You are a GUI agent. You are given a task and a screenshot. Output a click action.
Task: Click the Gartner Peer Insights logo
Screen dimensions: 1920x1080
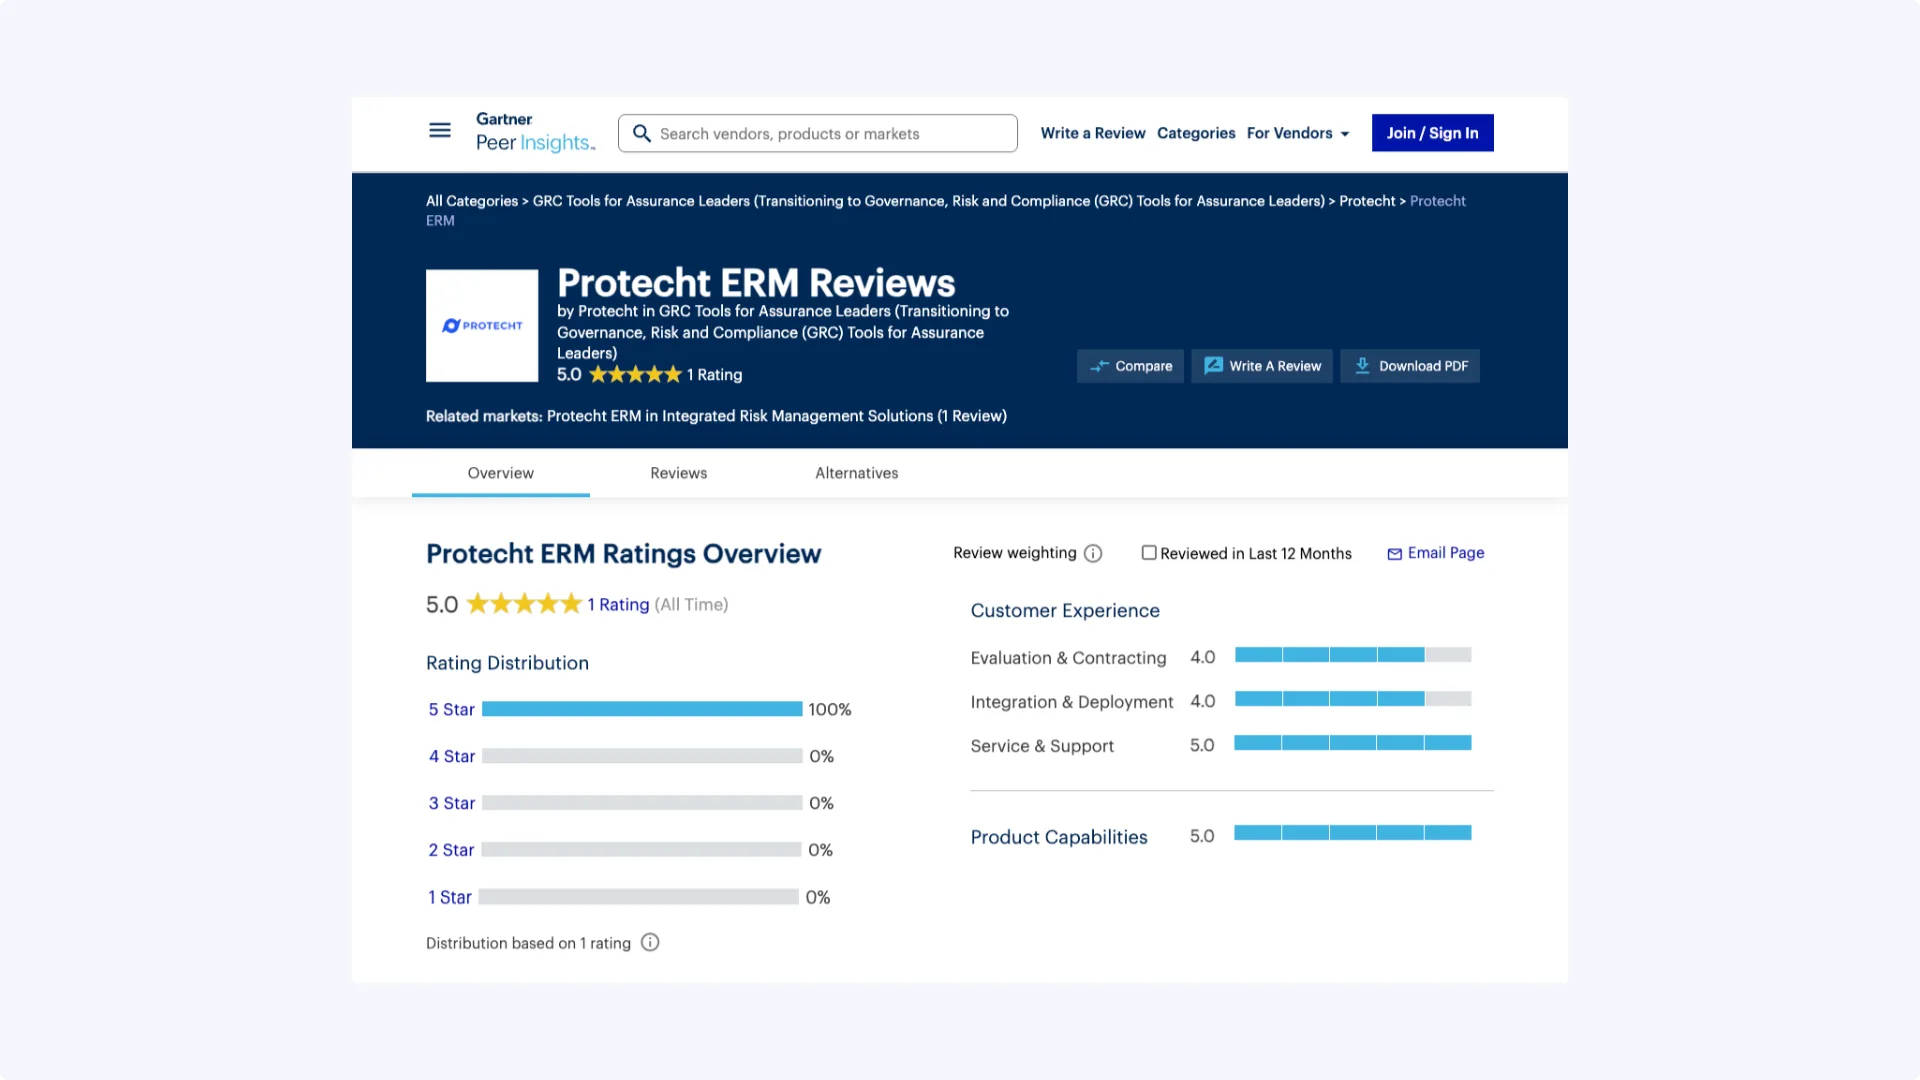click(535, 132)
